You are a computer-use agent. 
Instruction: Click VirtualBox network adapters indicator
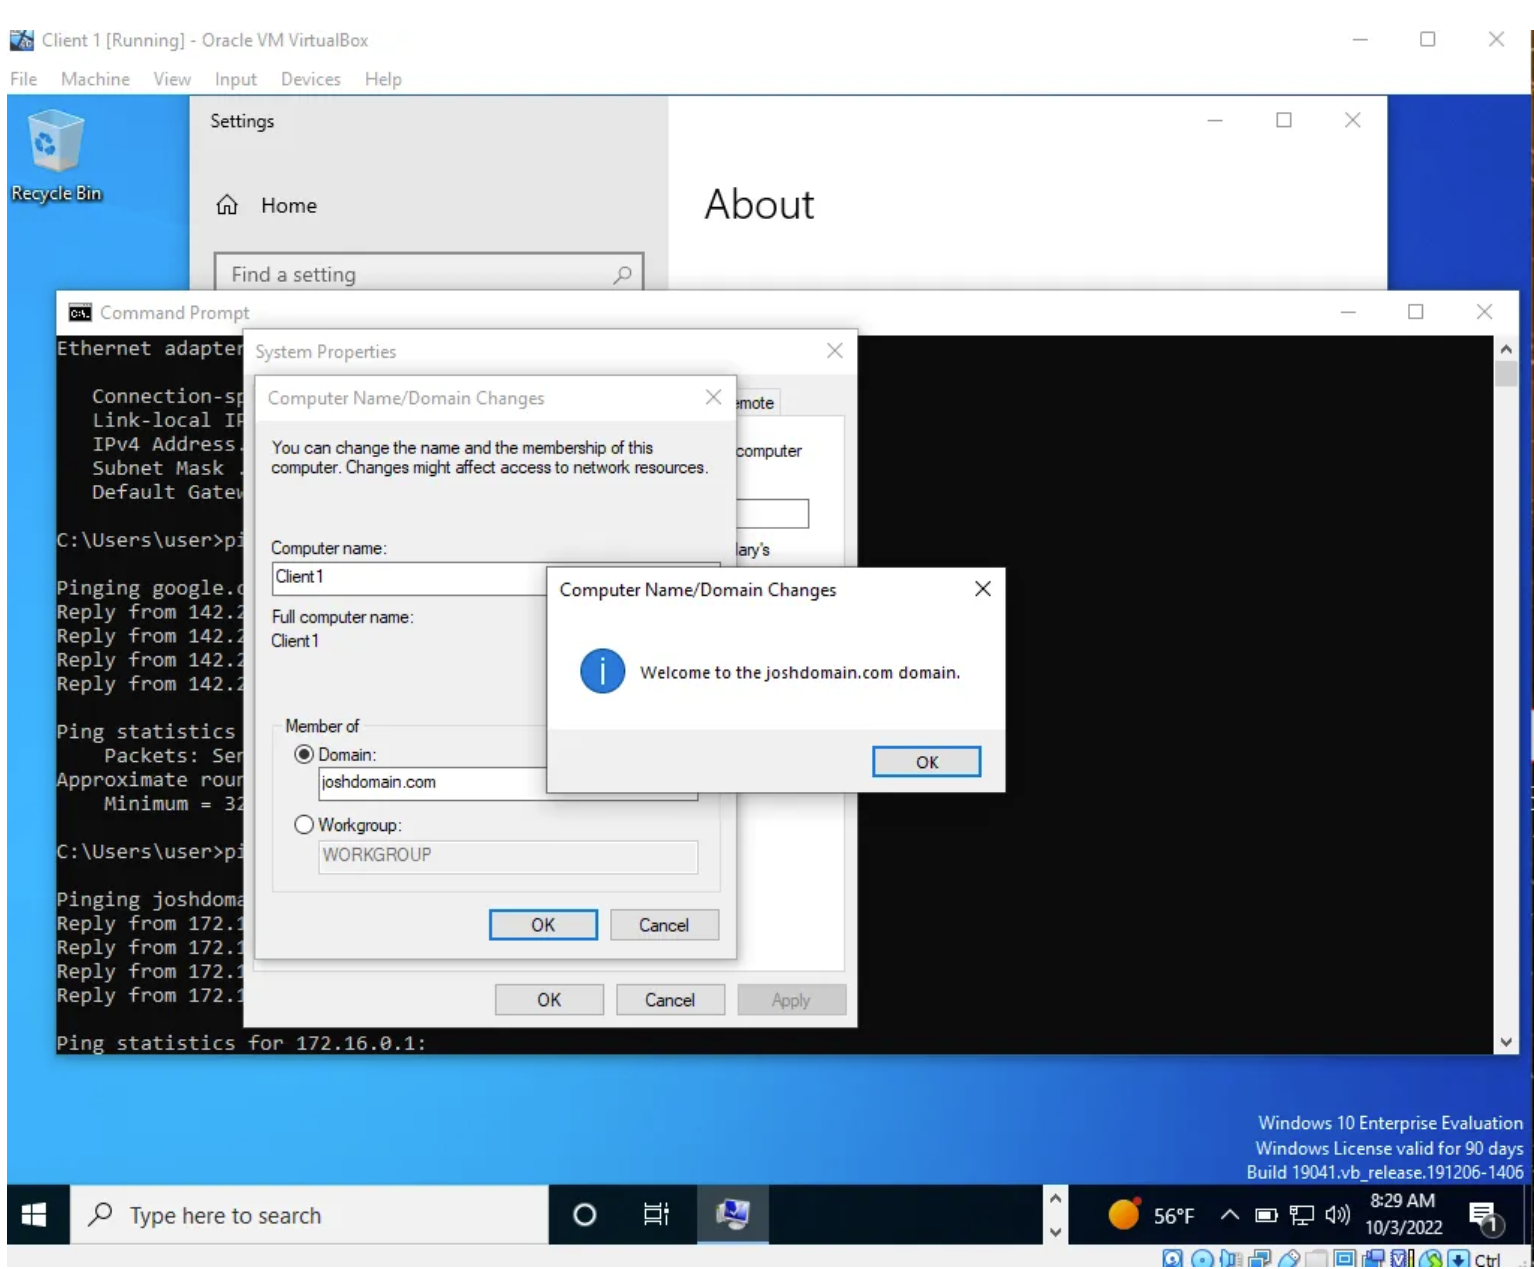(1259, 1259)
